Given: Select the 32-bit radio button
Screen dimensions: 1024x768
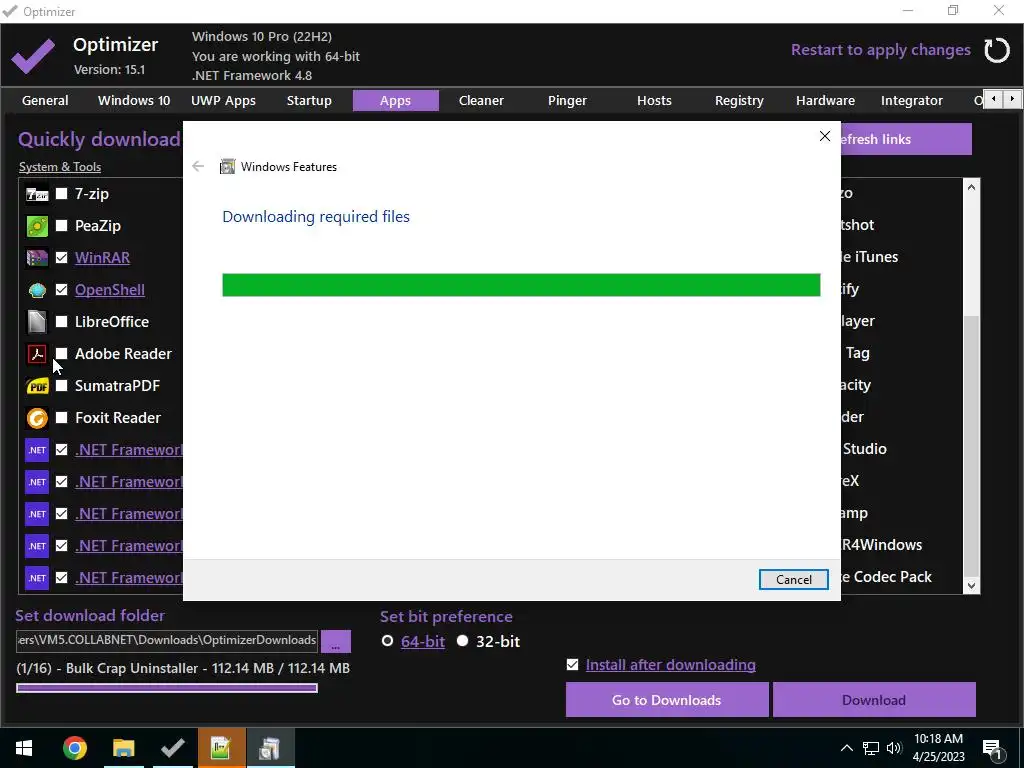Looking at the screenshot, I should point(462,641).
